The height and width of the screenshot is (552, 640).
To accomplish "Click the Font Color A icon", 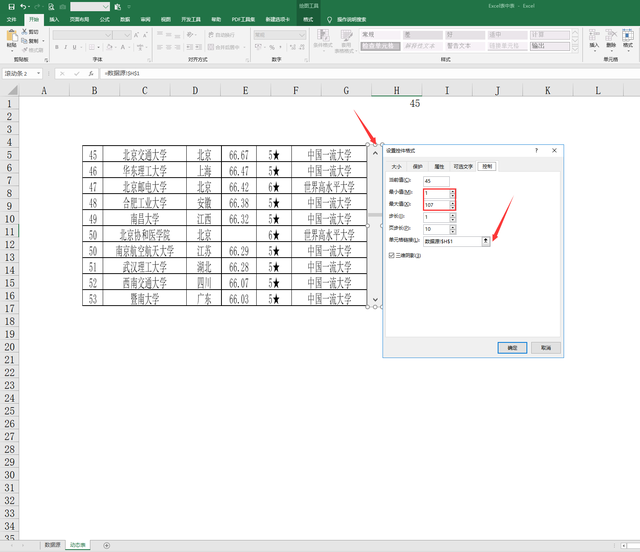I will (122, 47).
